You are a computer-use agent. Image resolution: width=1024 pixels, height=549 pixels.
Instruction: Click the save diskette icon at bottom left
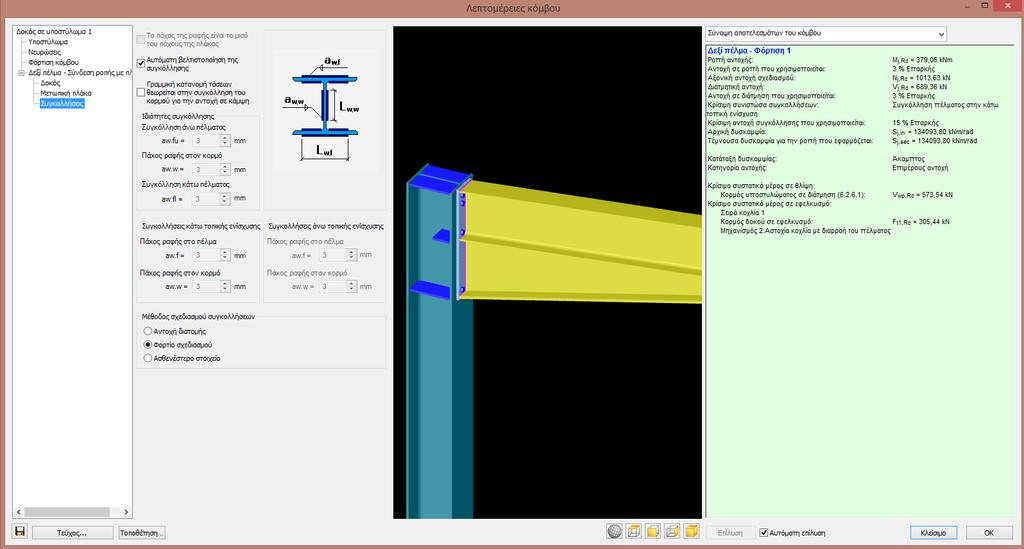[20, 531]
